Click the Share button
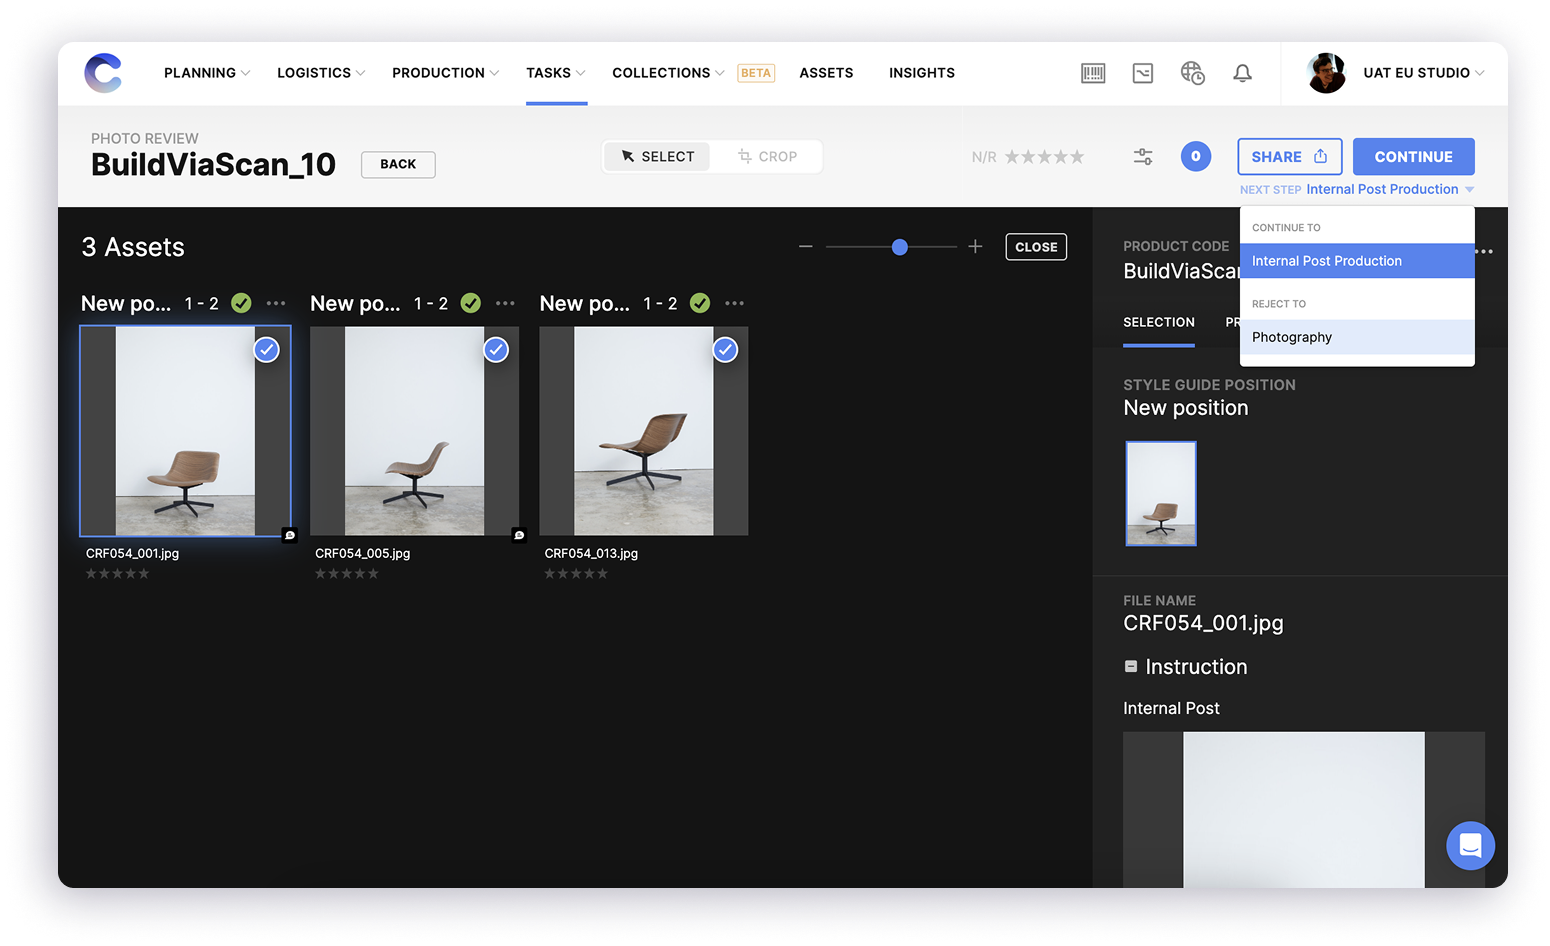 (x=1289, y=156)
